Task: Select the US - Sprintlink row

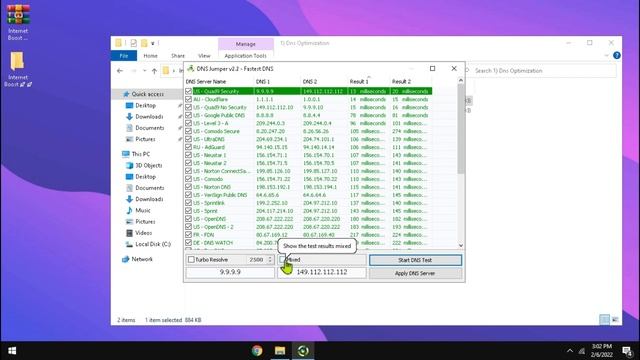Action: [309, 203]
